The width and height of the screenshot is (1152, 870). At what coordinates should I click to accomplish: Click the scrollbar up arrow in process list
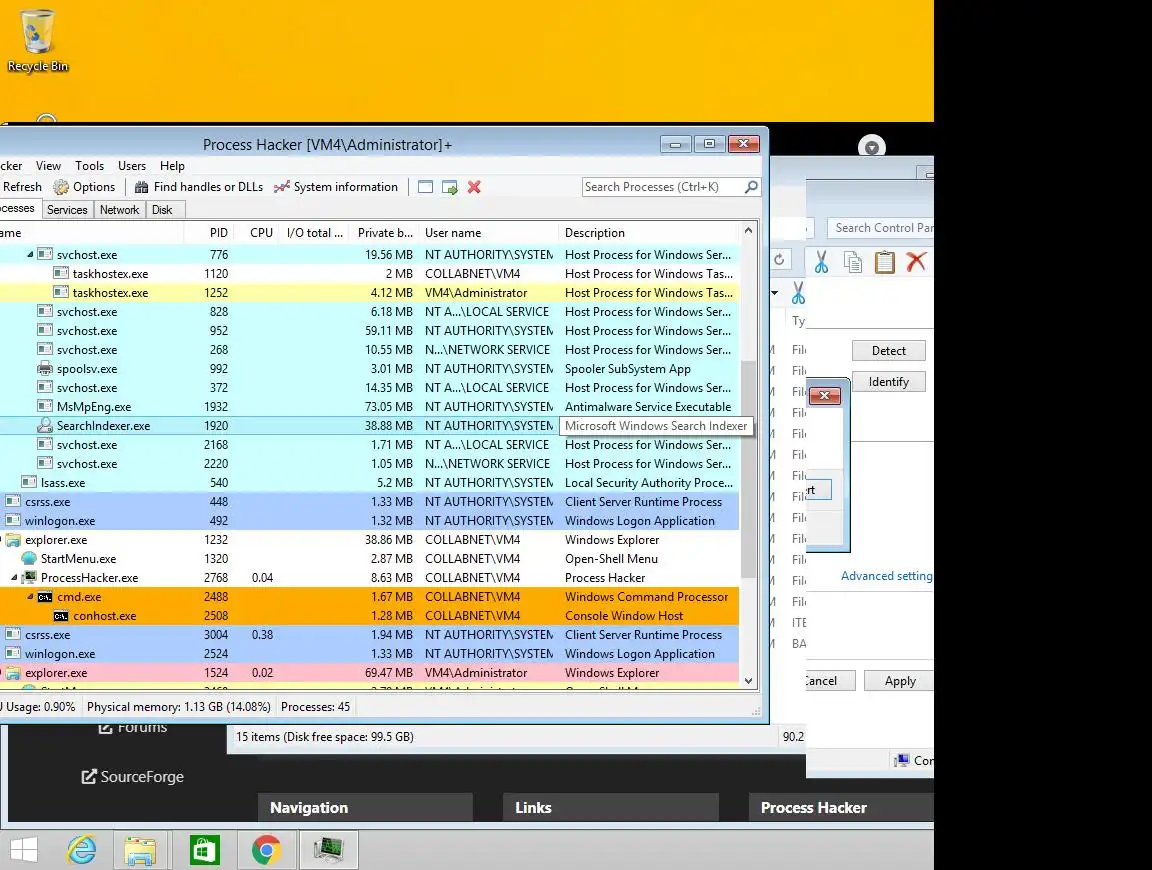coord(748,231)
